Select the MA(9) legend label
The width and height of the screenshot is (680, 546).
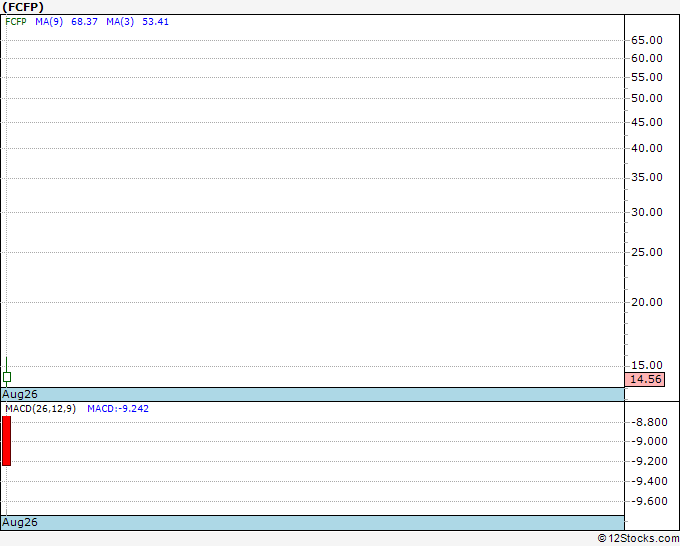coord(49,22)
